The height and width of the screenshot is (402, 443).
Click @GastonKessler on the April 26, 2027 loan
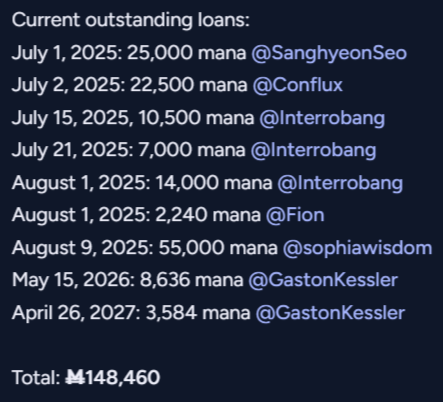tap(330, 313)
